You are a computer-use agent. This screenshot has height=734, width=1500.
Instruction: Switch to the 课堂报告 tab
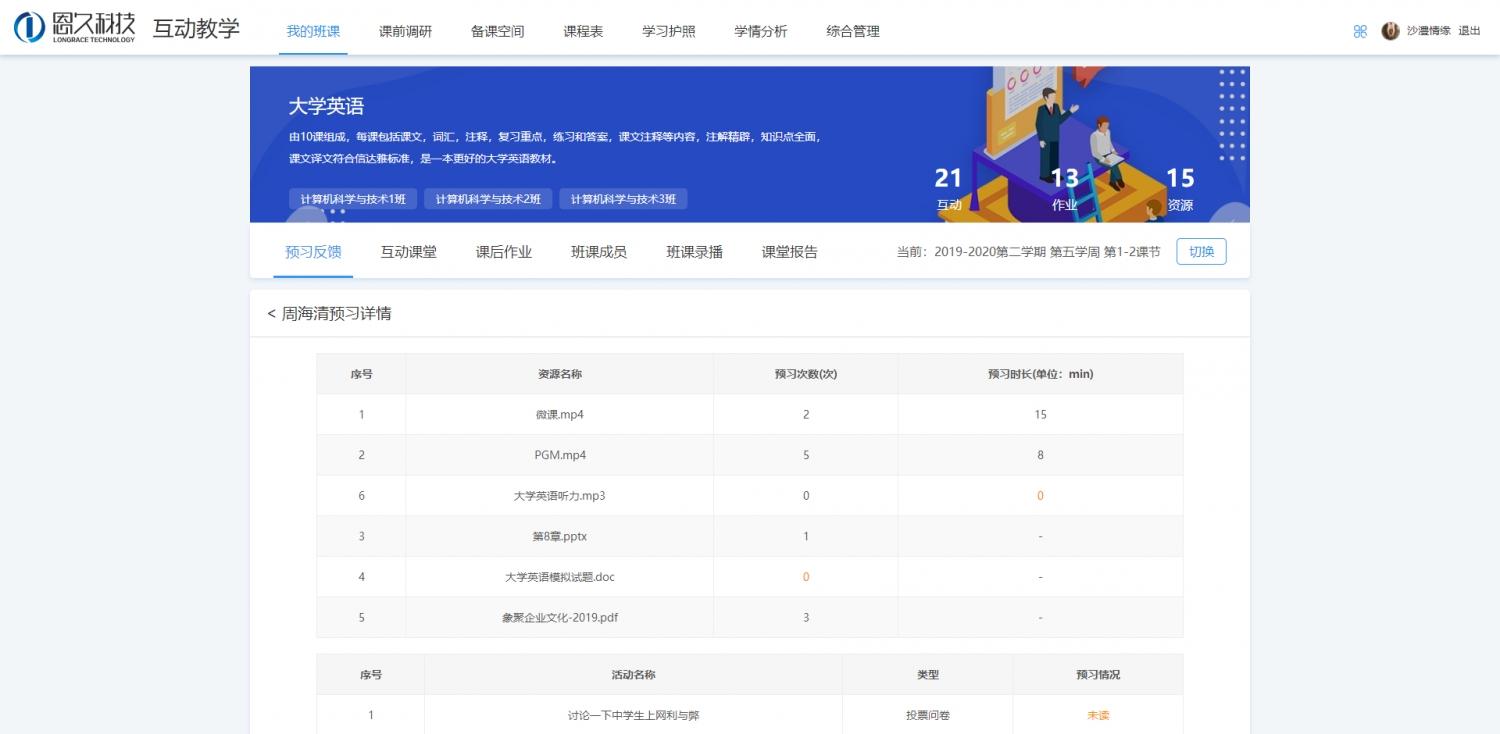790,252
